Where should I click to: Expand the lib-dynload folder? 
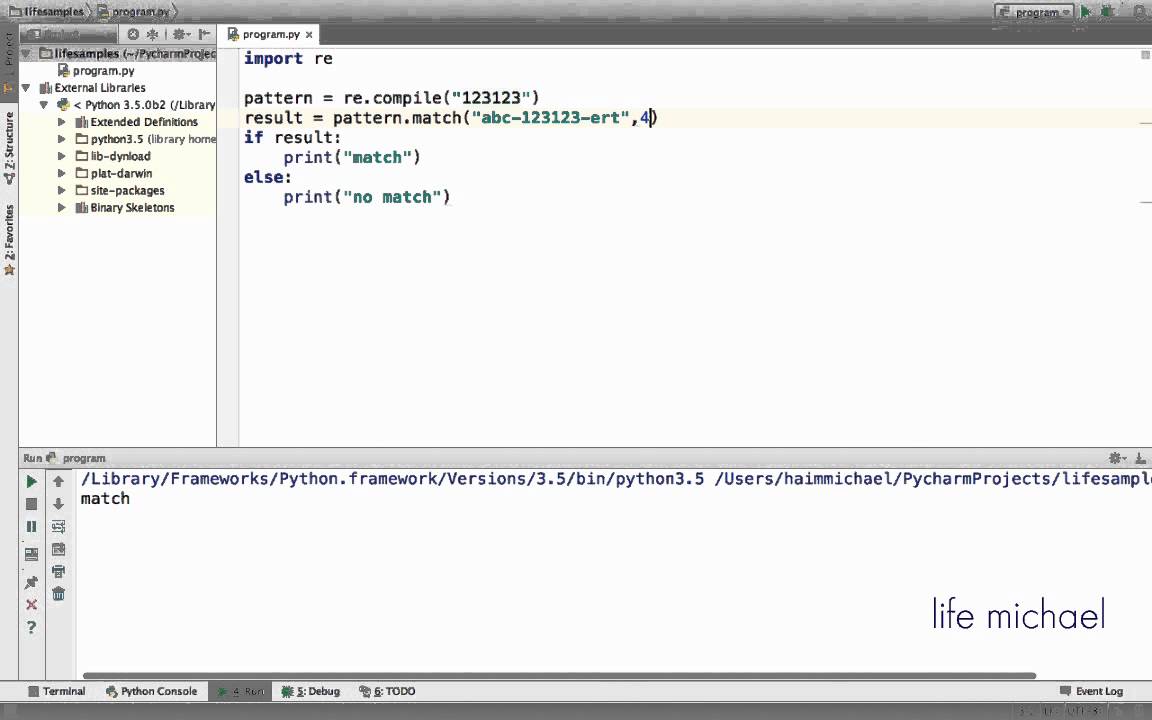coord(62,156)
